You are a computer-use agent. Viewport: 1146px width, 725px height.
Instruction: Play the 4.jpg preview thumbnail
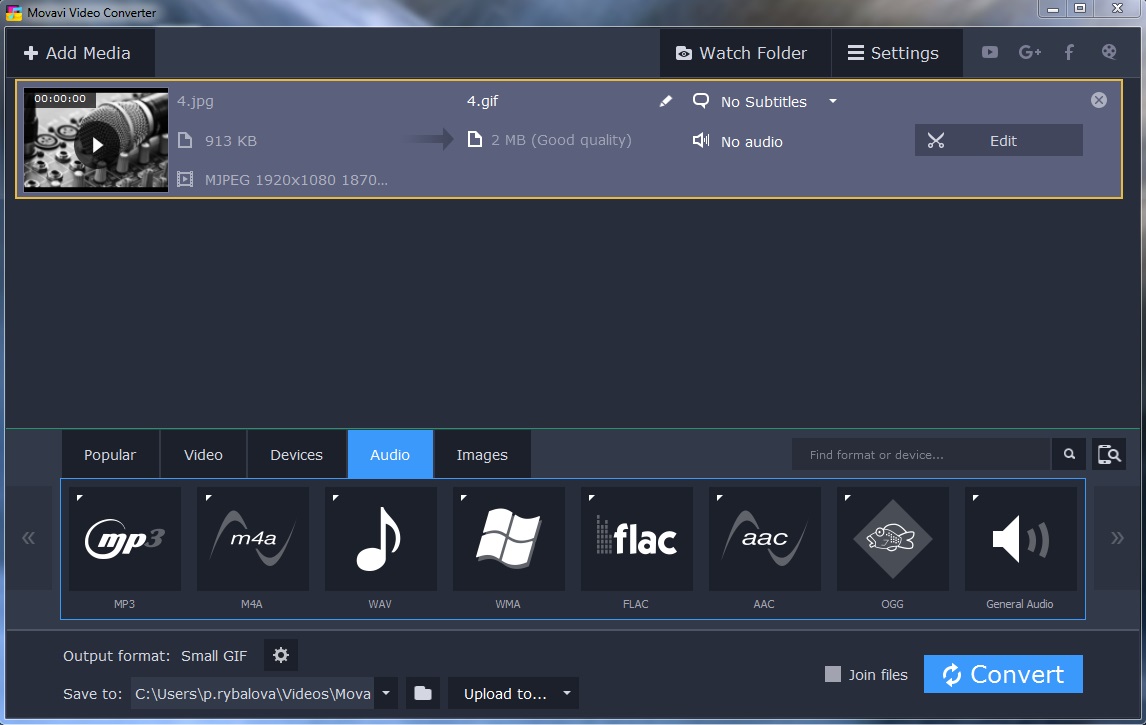(97, 145)
